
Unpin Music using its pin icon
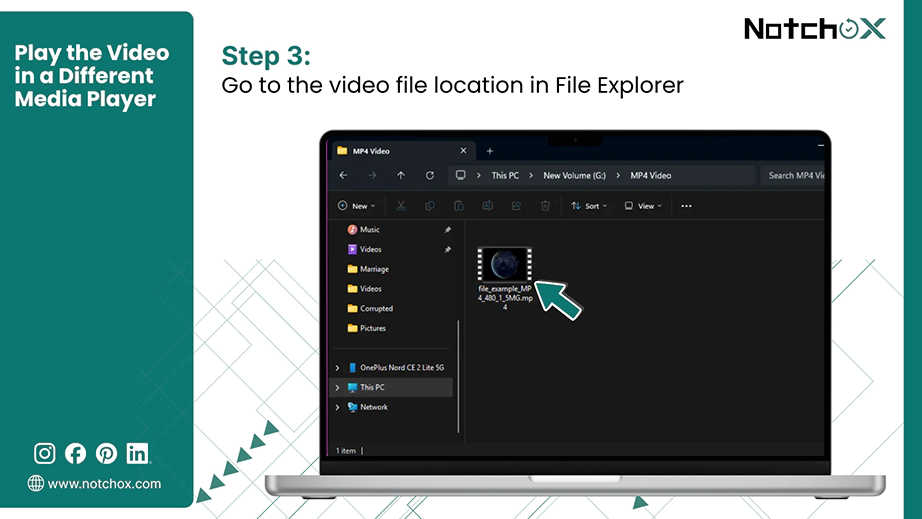[447, 230]
